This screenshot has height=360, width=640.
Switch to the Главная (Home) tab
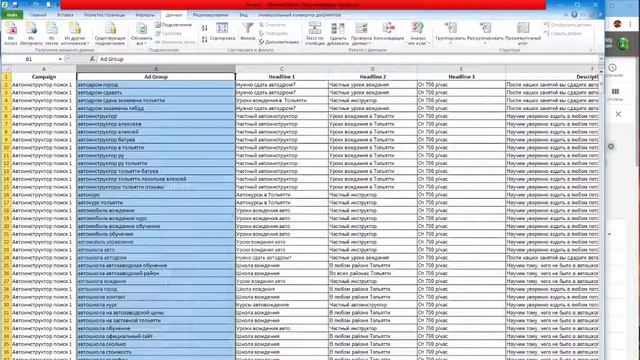click(38, 15)
